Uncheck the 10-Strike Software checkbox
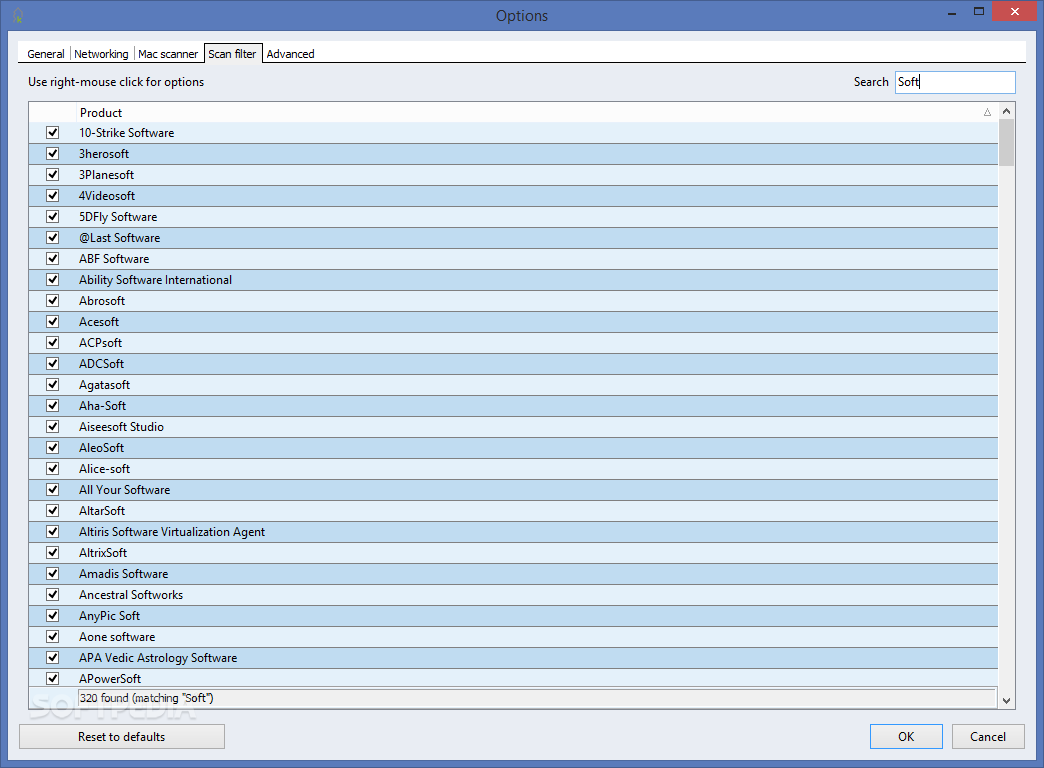Viewport: 1044px width, 768px height. pyautogui.click(x=53, y=133)
